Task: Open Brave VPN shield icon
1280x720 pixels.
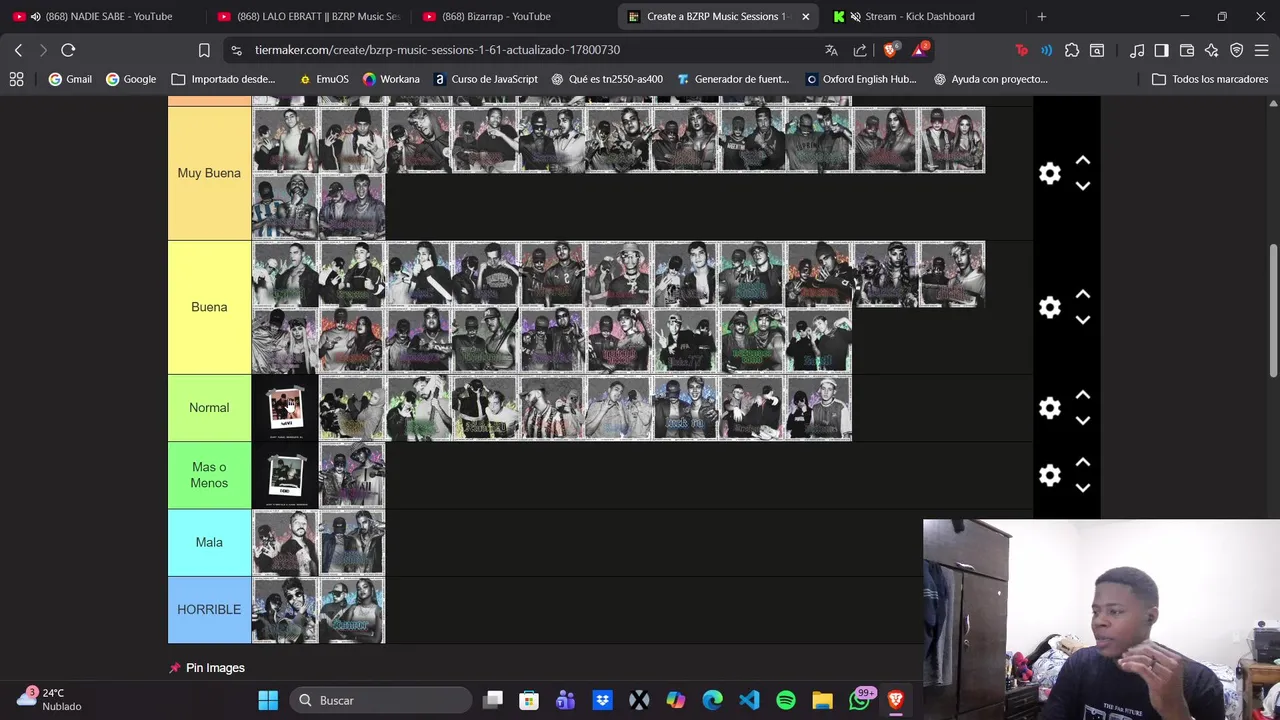Action: (1236, 50)
